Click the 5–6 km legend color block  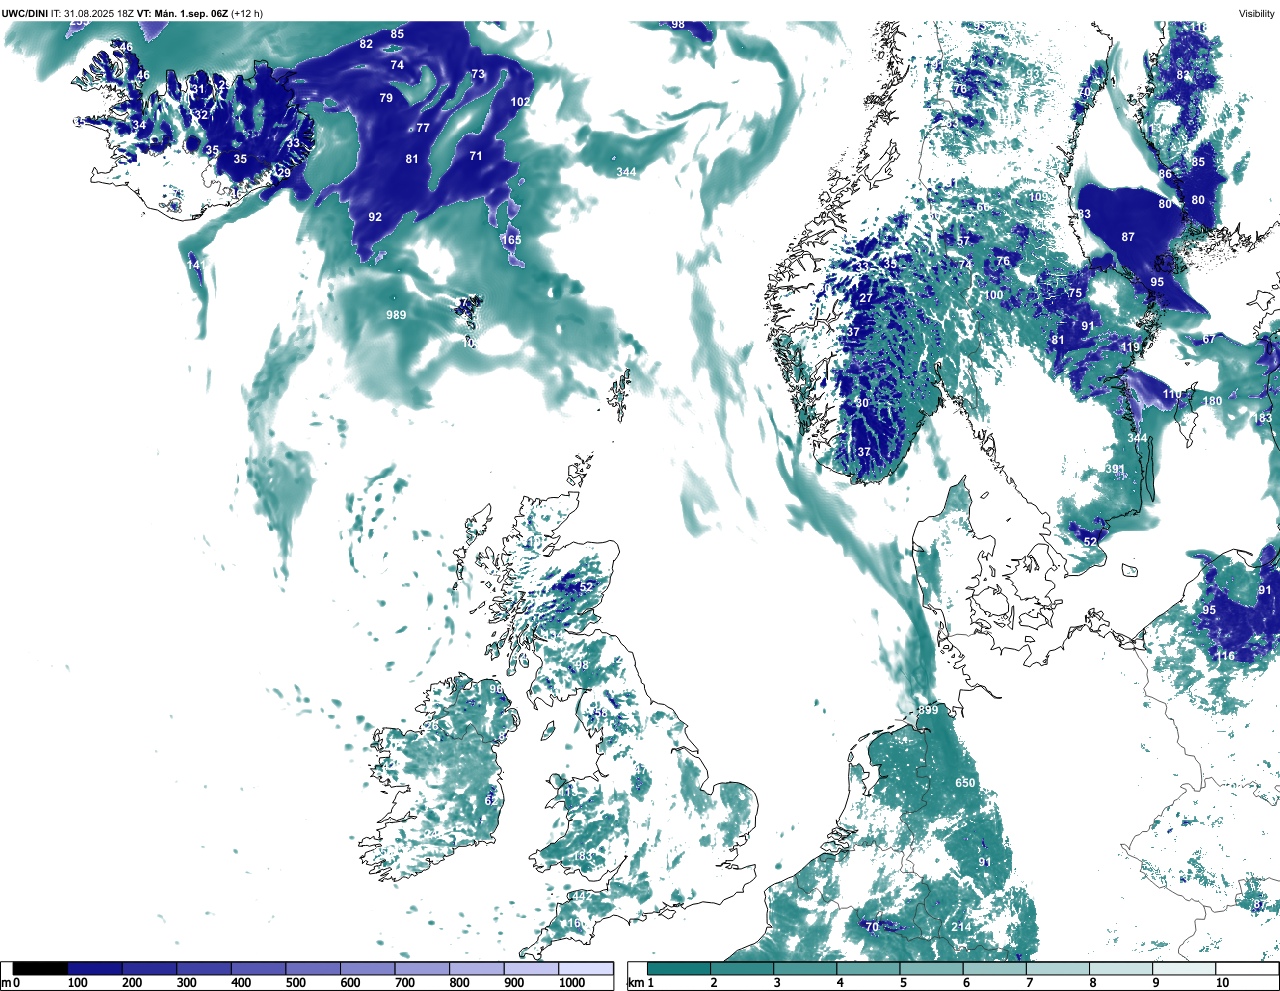(x=932, y=968)
